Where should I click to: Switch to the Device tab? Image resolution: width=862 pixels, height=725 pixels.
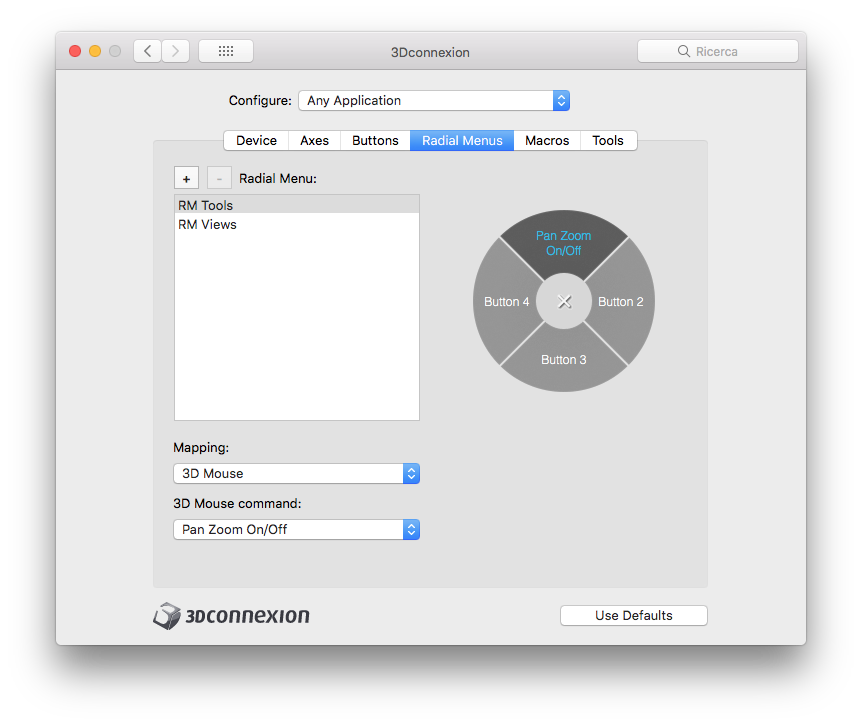256,141
